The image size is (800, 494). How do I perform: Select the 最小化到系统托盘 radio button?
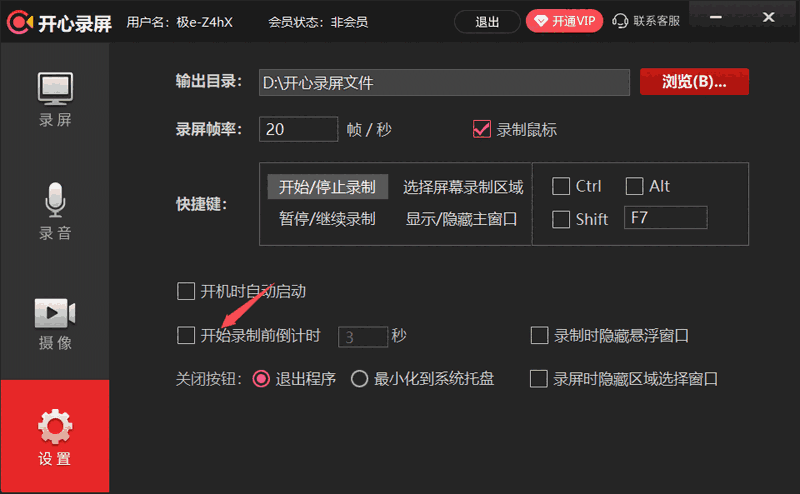click(x=359, y=379)
